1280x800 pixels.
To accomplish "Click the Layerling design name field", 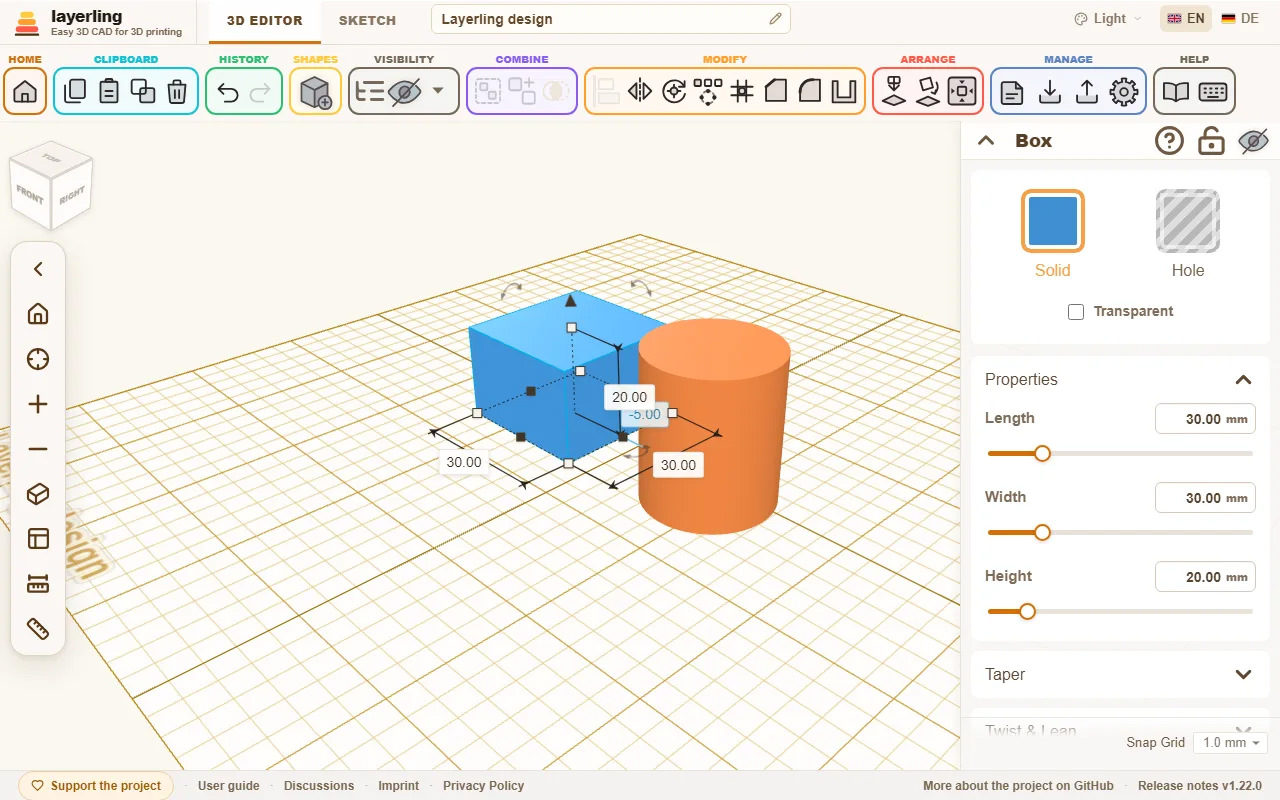I will (611, 19).
